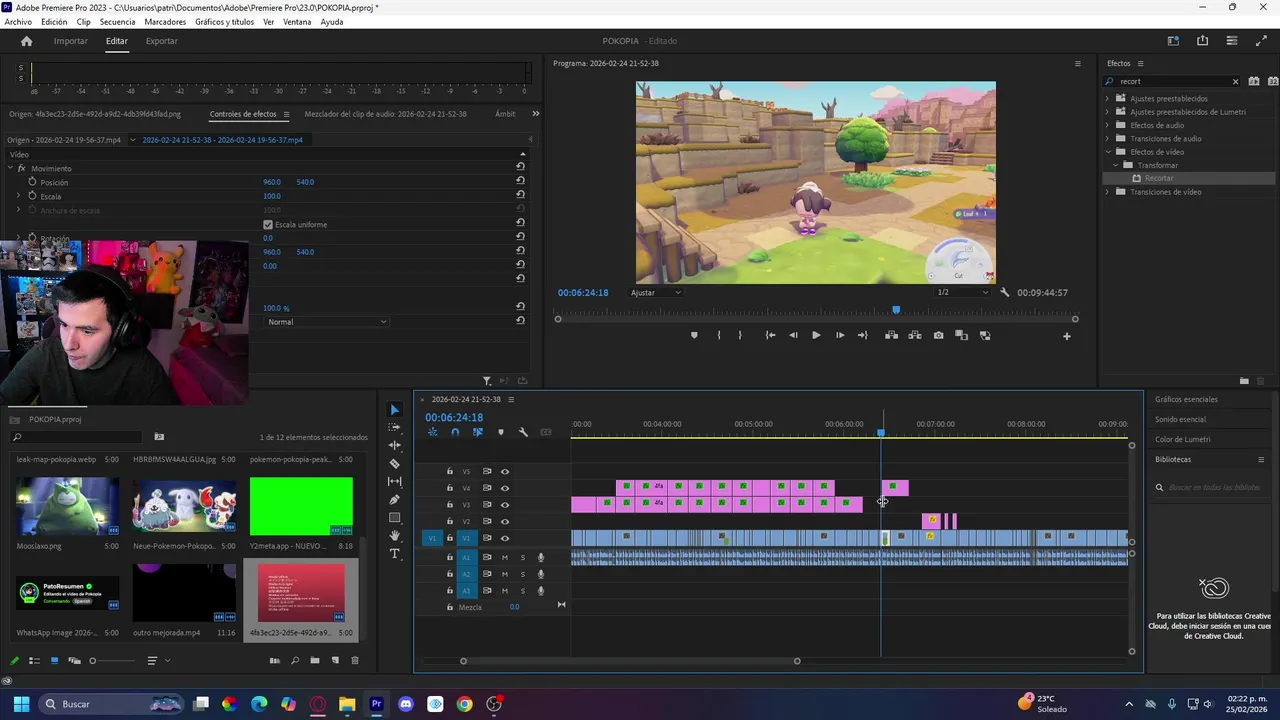This screenshot has width=1280, height=720.
Task: Select the Hand tool
Action: point(394,536)
